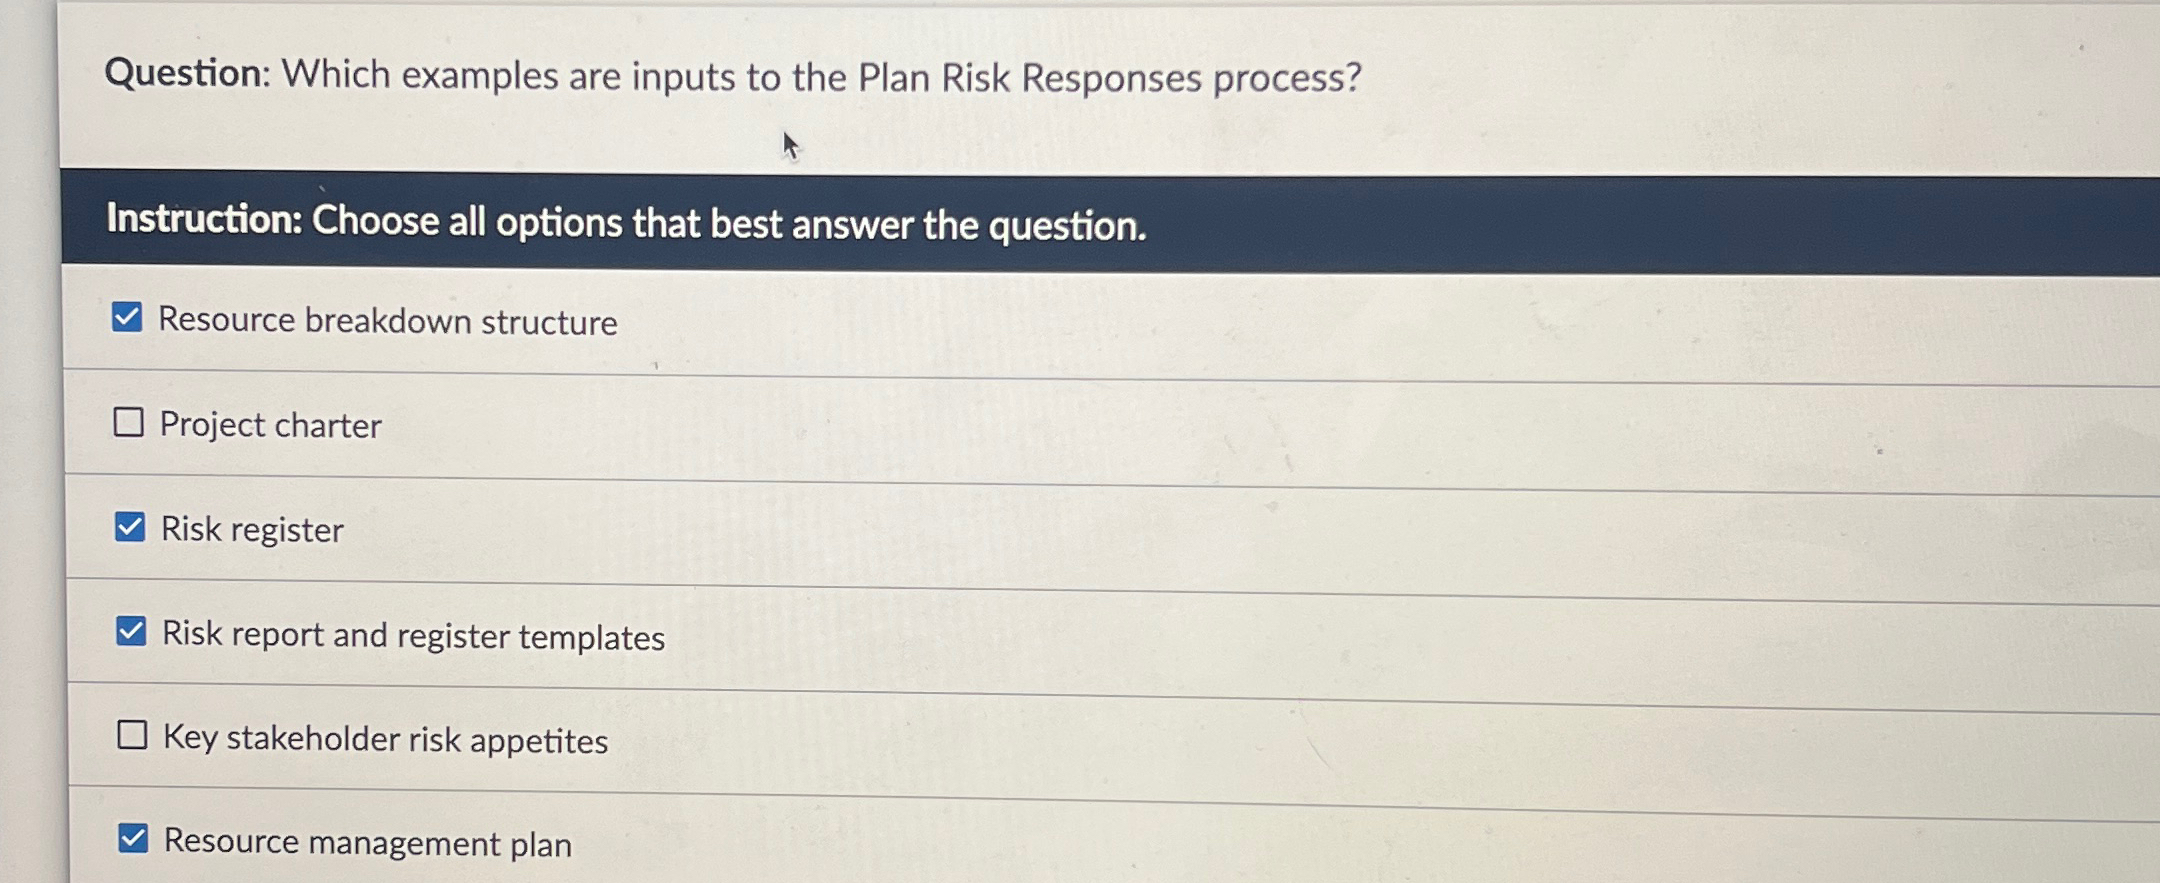Click the Key stakeholder risk appetites label
Image resolution: width=2160 pixels, height=883 pixels.
pyautogui.click(x=385, y=738)
